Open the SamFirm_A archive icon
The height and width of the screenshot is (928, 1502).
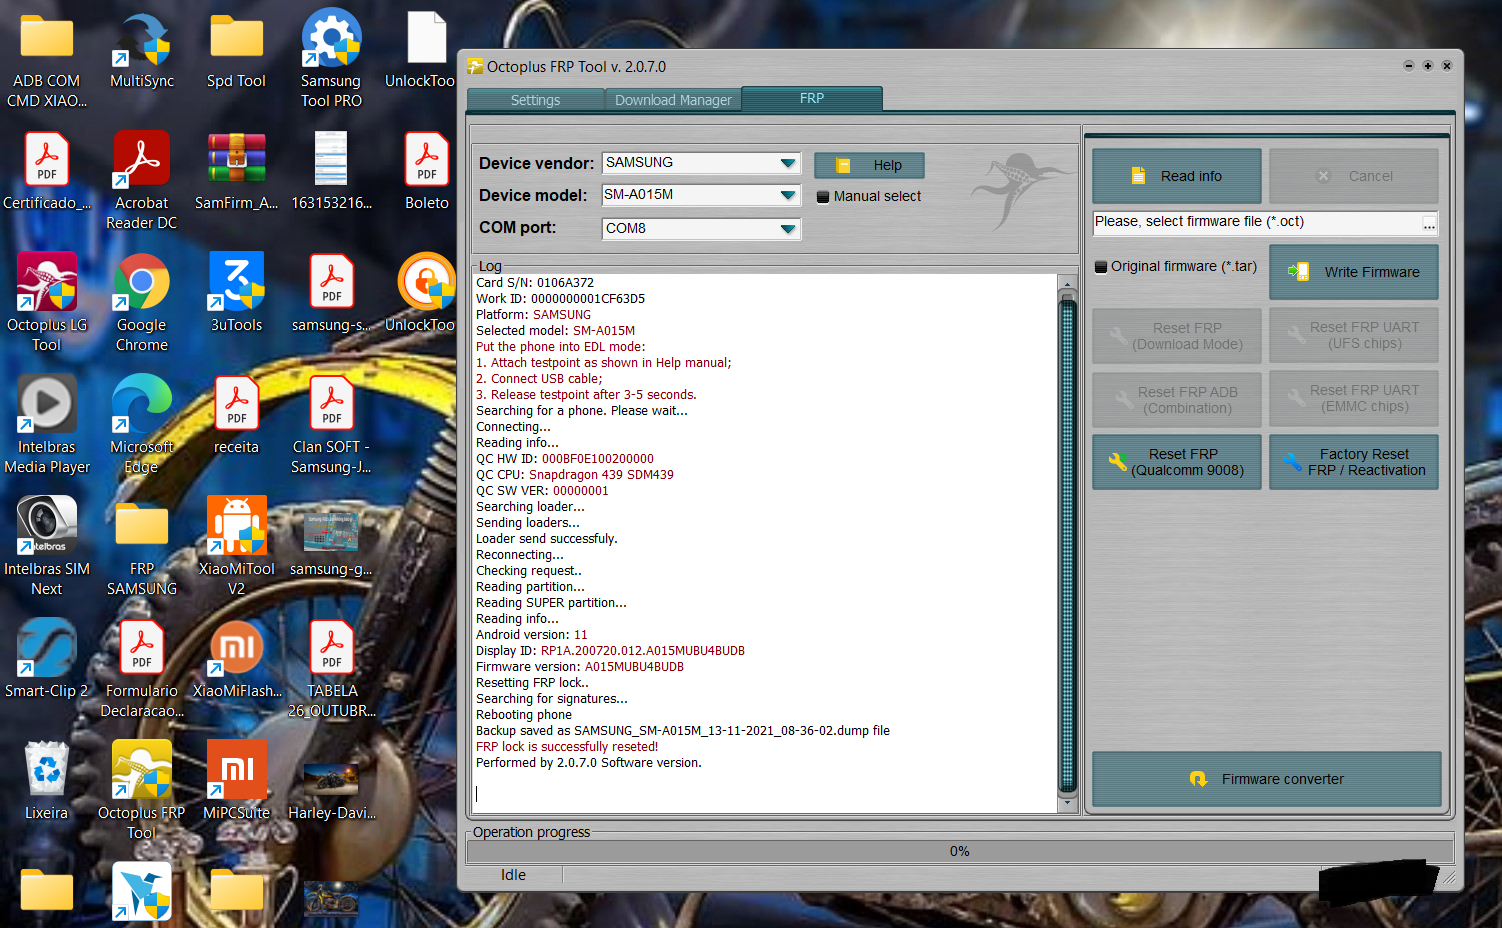coord(236,172)
